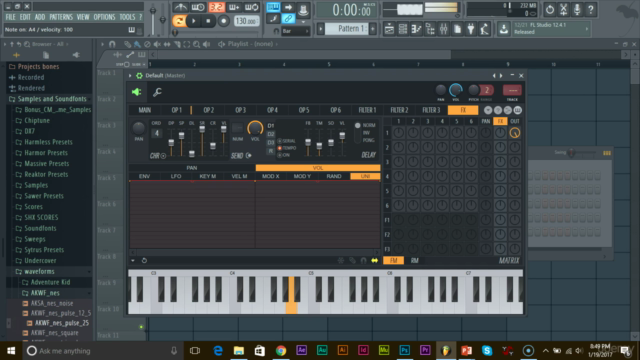Click the RM matrix mode button
This screenshot has width=640, height=360.
point(414,260)
